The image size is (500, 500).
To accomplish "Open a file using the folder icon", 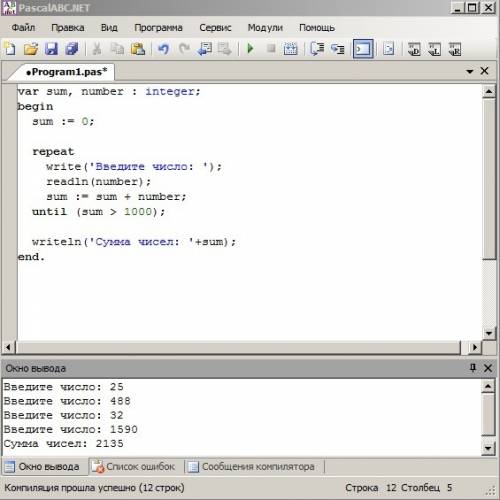I will coord(31,49).
